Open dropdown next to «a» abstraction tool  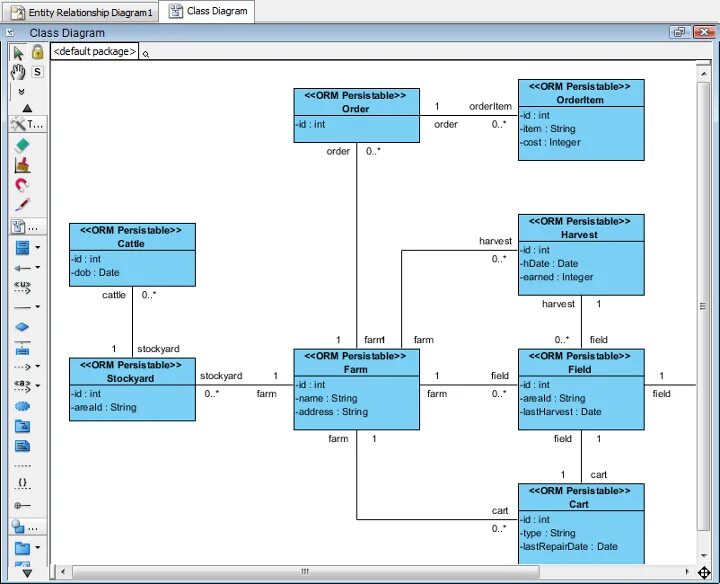click(x=38, y=386)
